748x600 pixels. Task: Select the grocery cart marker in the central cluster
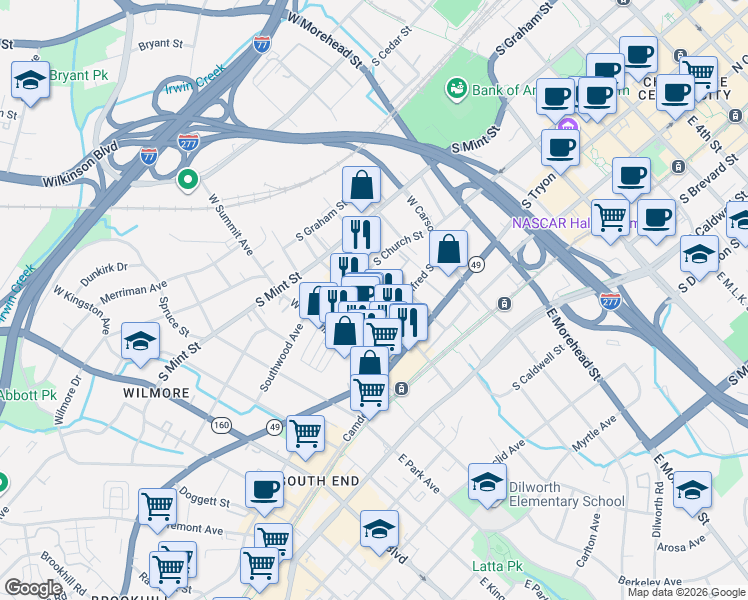[x=384, y=335]
